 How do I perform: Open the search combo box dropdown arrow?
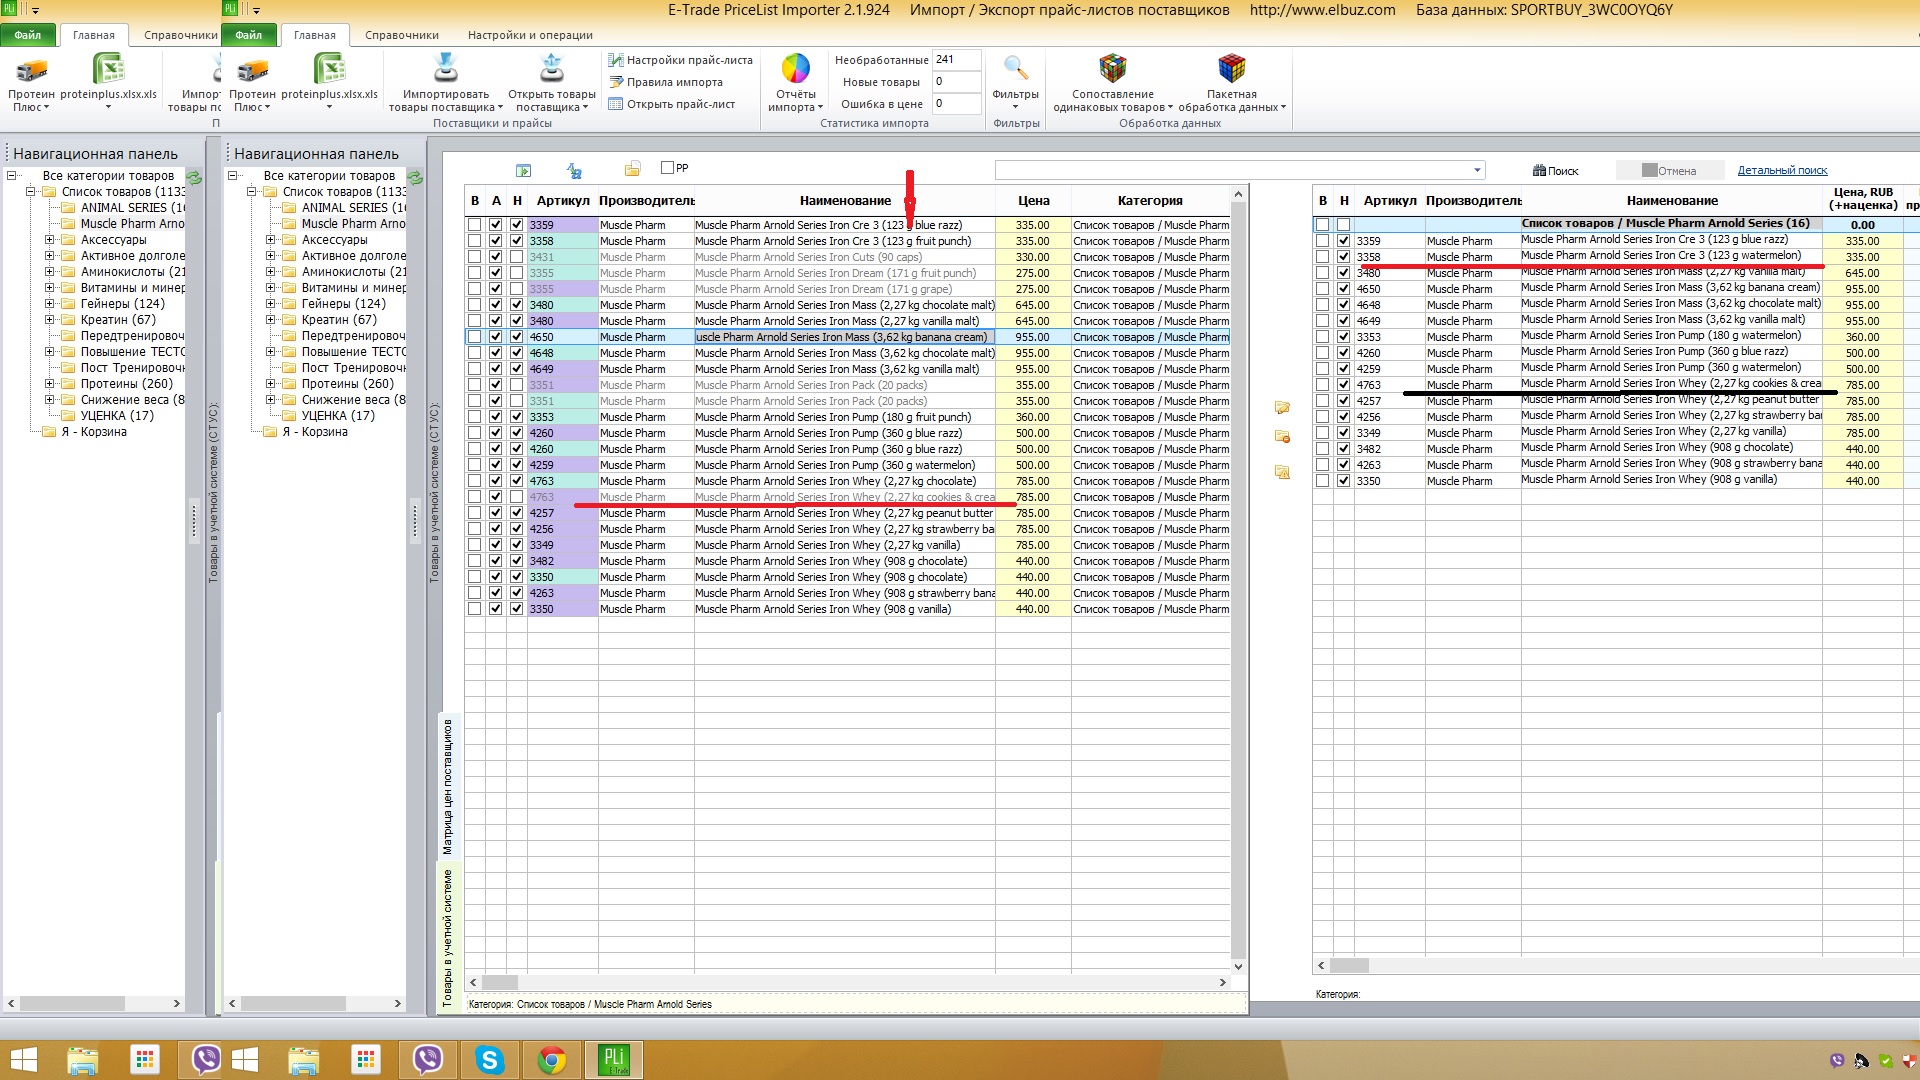pyautogui.click(x=1477, y=170)
